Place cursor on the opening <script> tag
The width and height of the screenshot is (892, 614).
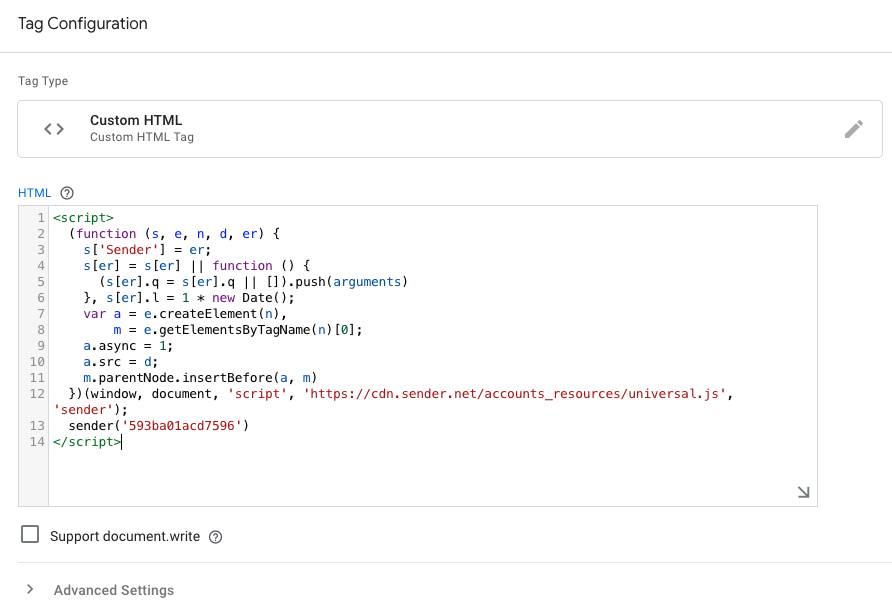pyautogui.click(x=84, y=218)
